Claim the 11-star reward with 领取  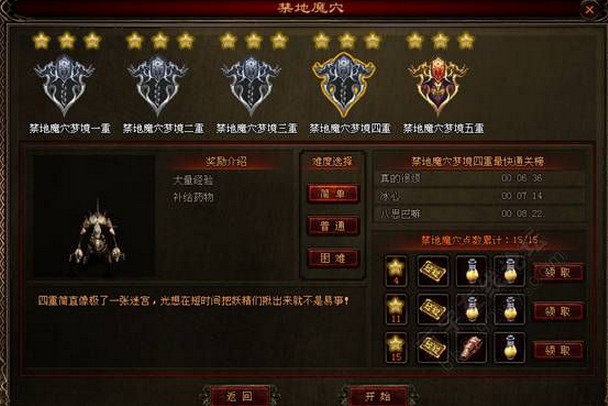tap(558, 311)
